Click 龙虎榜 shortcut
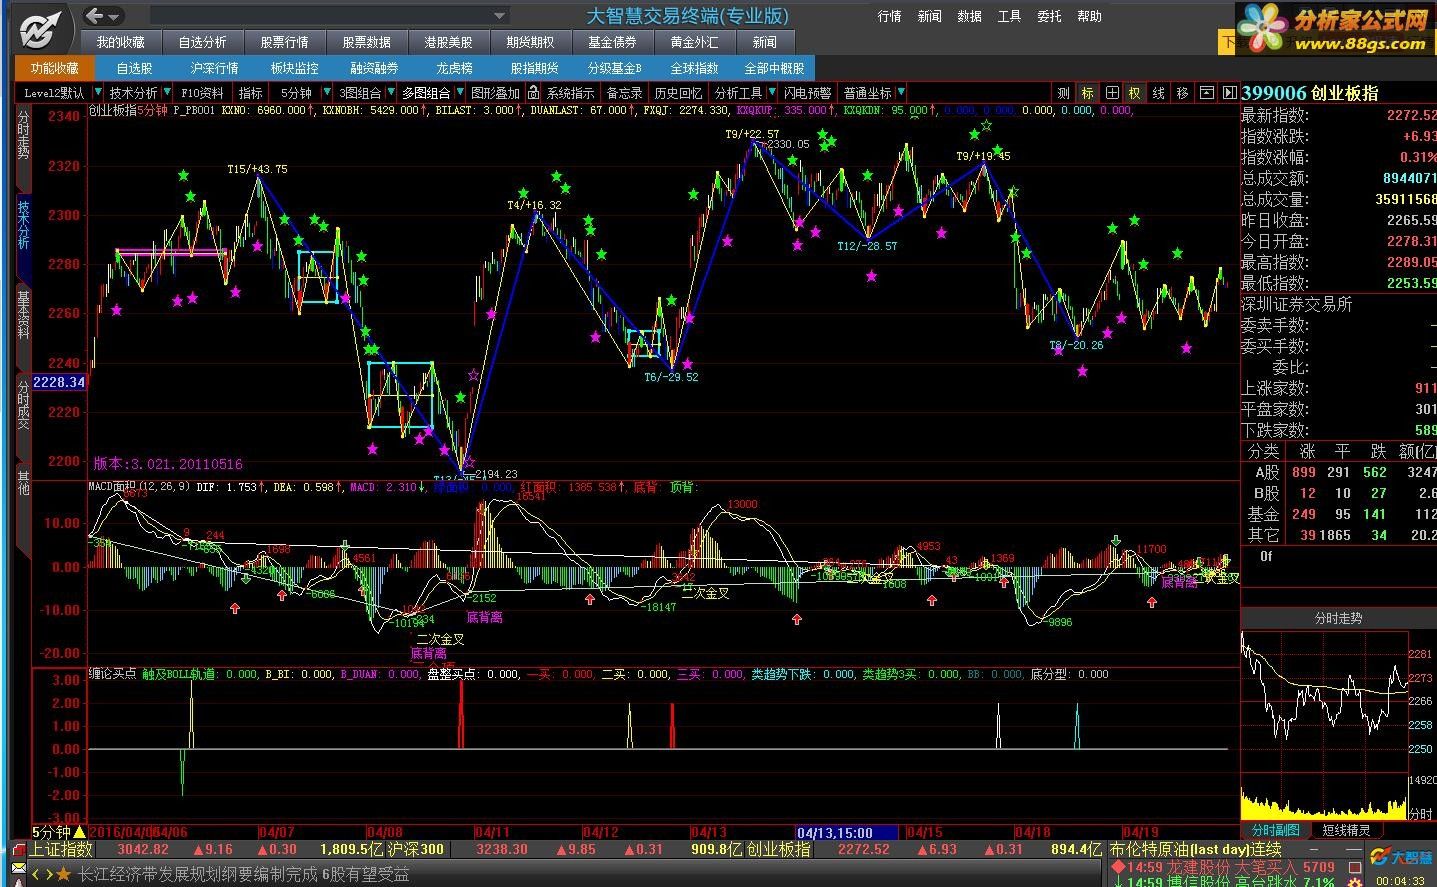 454,68
